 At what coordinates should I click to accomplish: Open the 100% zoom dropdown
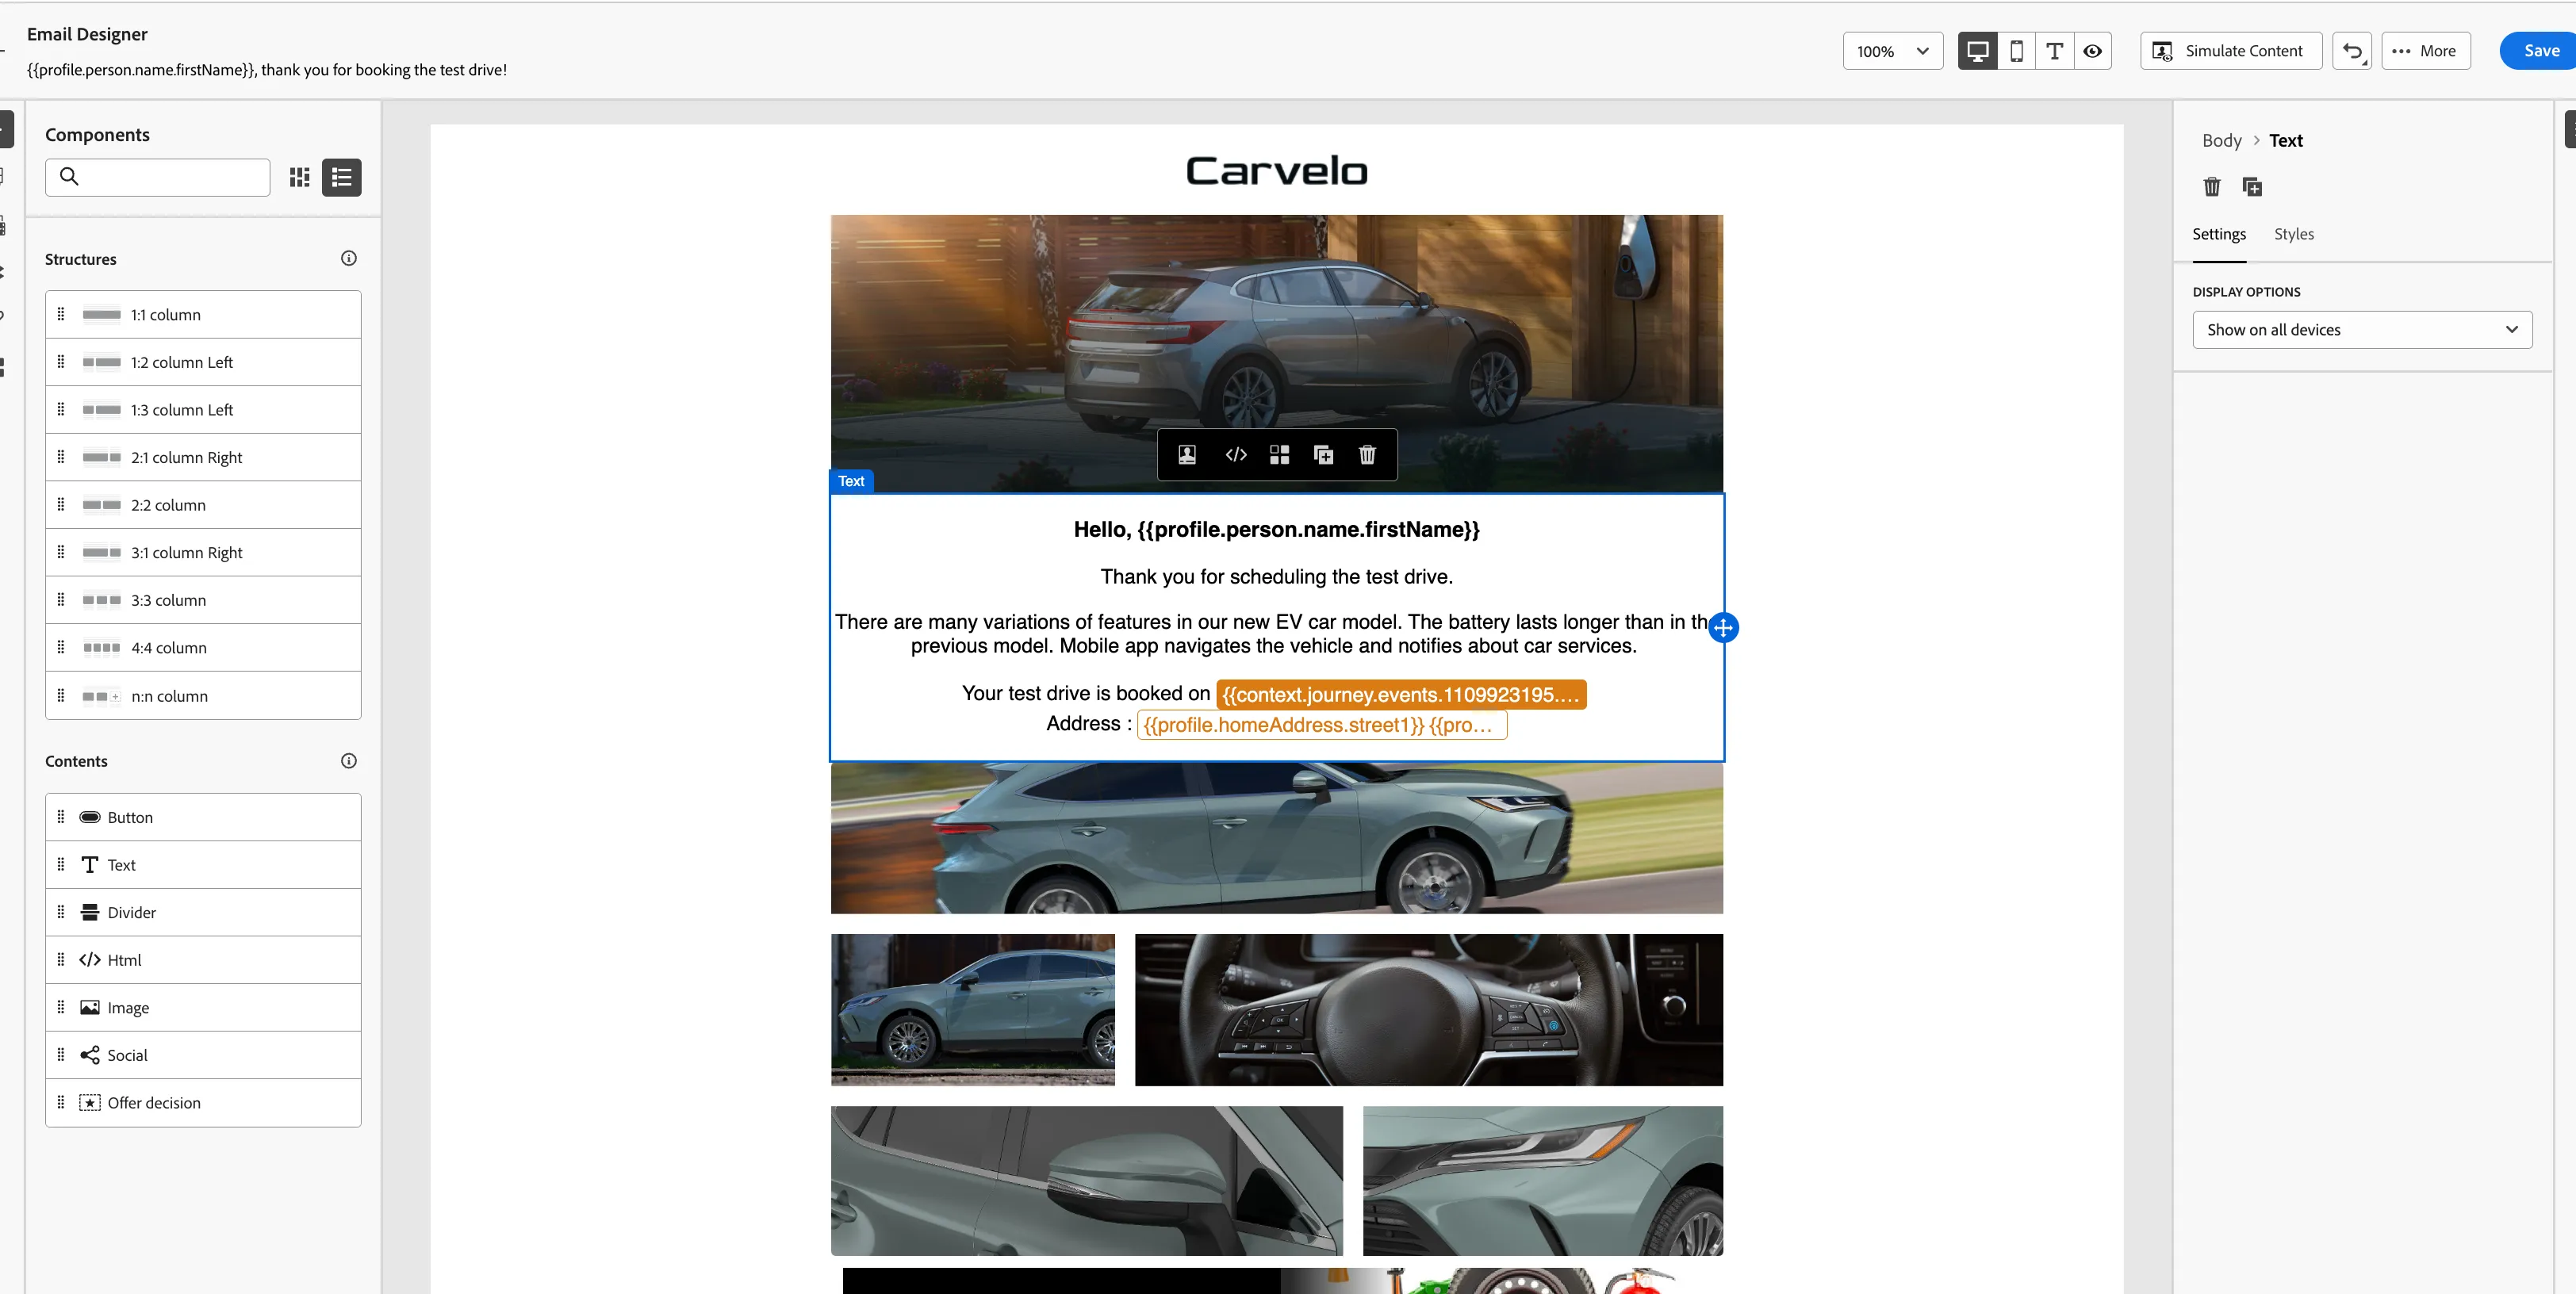coord(1892,51)
